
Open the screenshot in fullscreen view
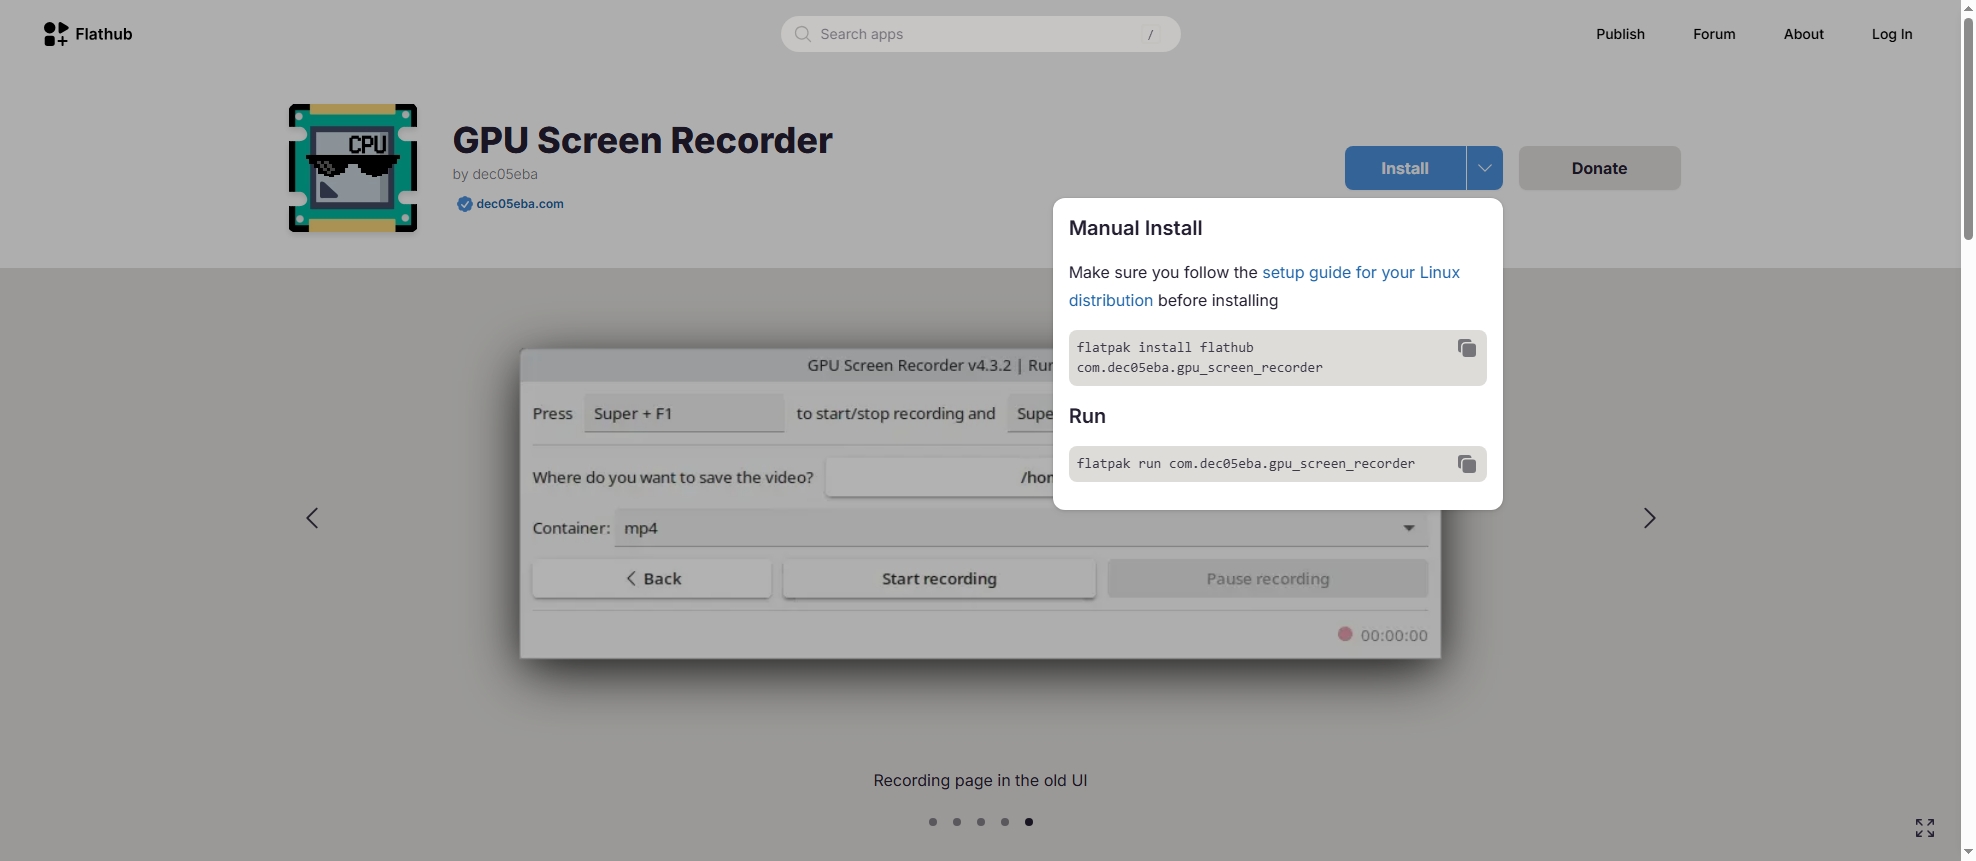(1924, 828)
